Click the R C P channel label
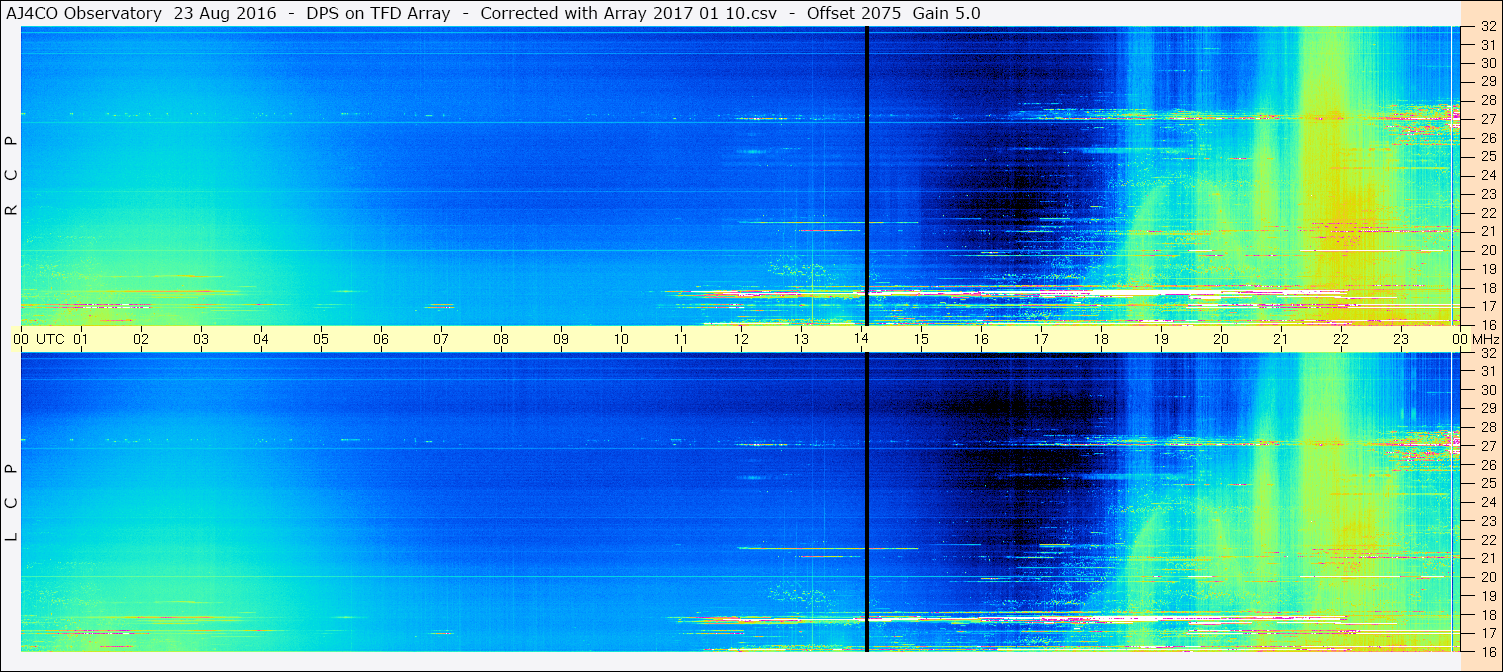The height and width of the screenshot is (672, 1503). 11,176
